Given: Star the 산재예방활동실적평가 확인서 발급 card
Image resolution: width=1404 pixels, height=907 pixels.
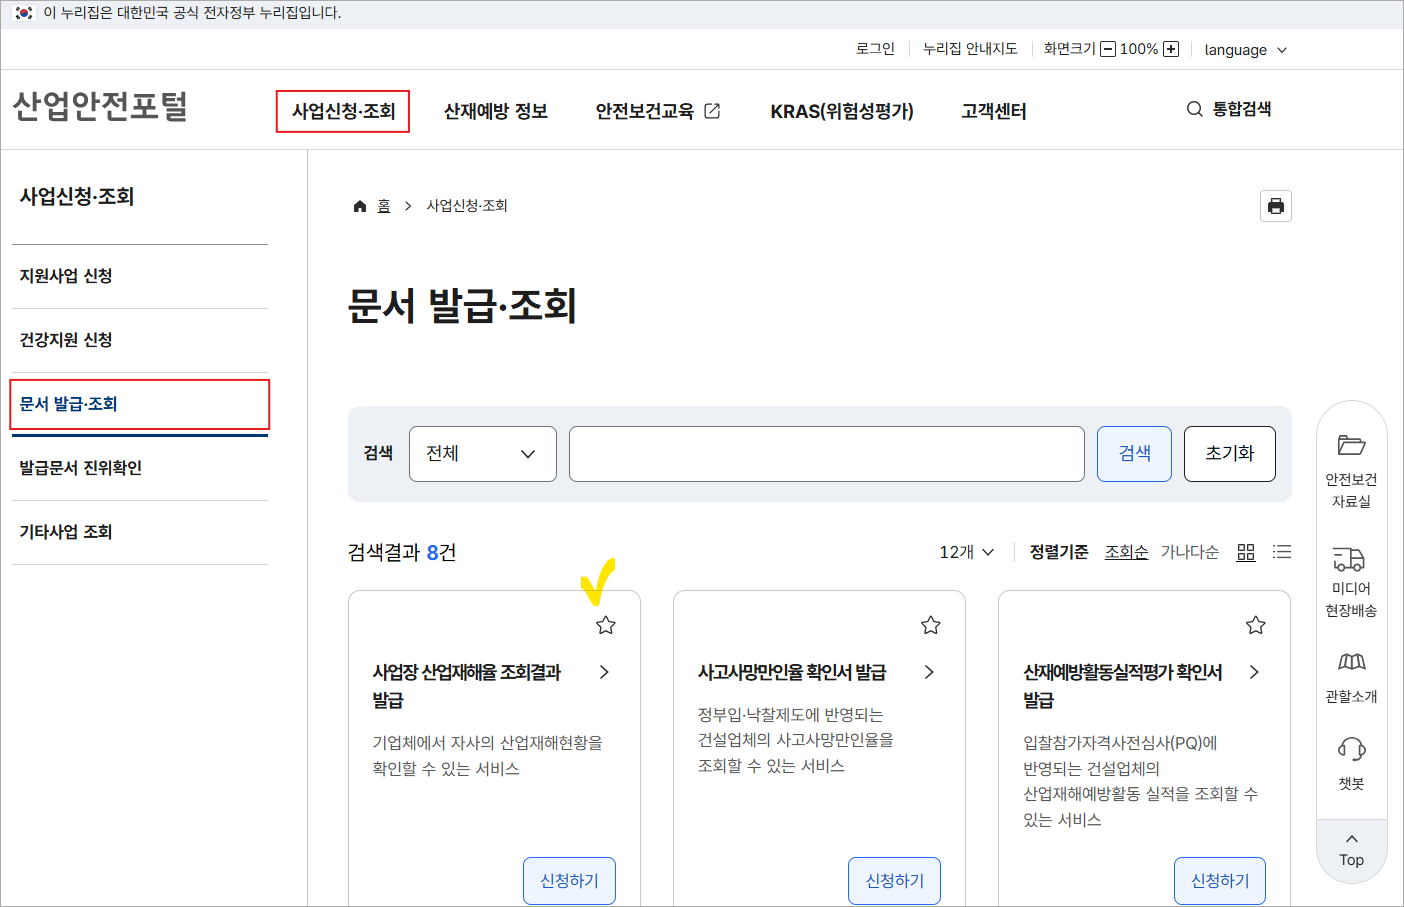Looking at the screenshot, I should point(1256,624).
